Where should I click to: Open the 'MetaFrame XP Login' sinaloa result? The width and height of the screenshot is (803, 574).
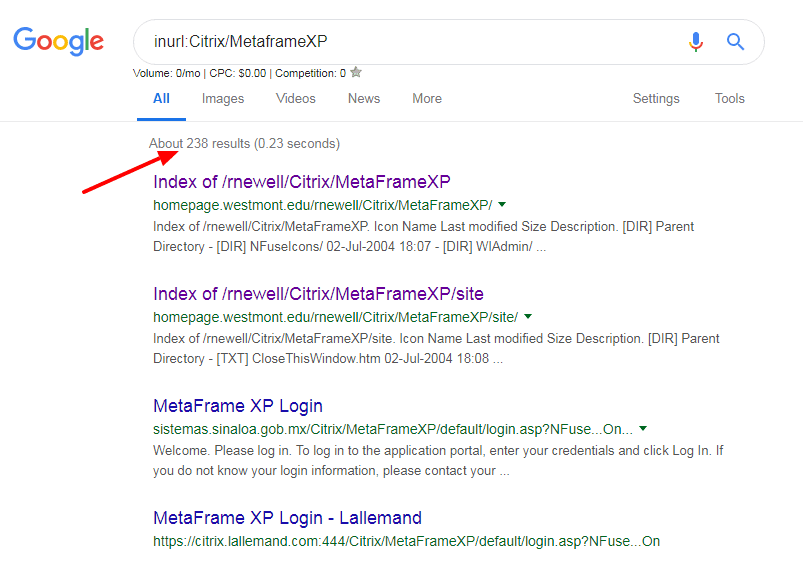click(x=238, y=406)
